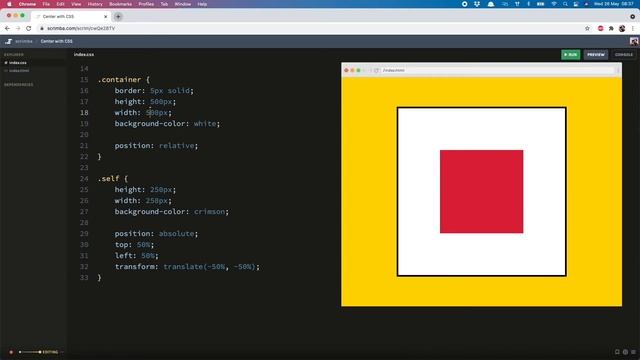Open Spotlight search in the menu bar
Image resolution: width=640 pixels, height=360 pixels.
pos(565,4)
